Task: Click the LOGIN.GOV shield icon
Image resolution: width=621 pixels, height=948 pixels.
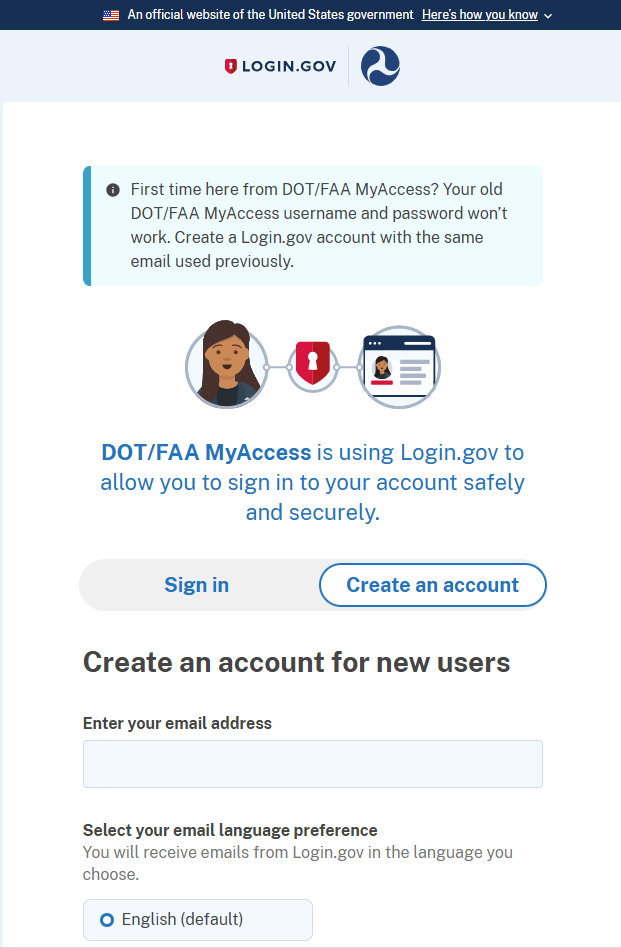Action: click(x=231, y=65)
